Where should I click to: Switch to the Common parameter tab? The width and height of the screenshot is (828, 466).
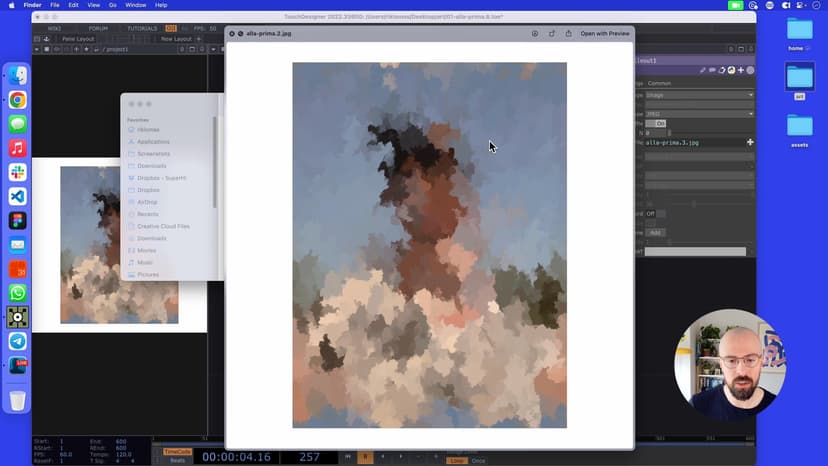[x=660, y=83]
